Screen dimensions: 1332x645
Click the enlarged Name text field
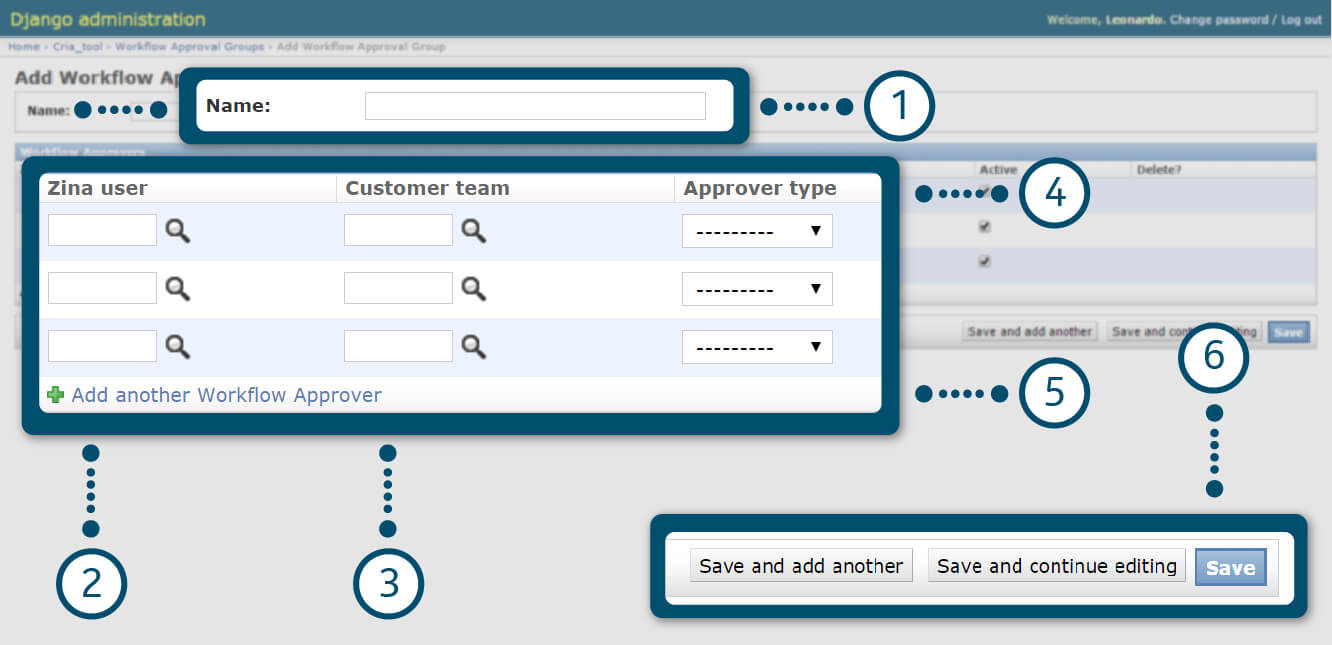coord(535,106)
